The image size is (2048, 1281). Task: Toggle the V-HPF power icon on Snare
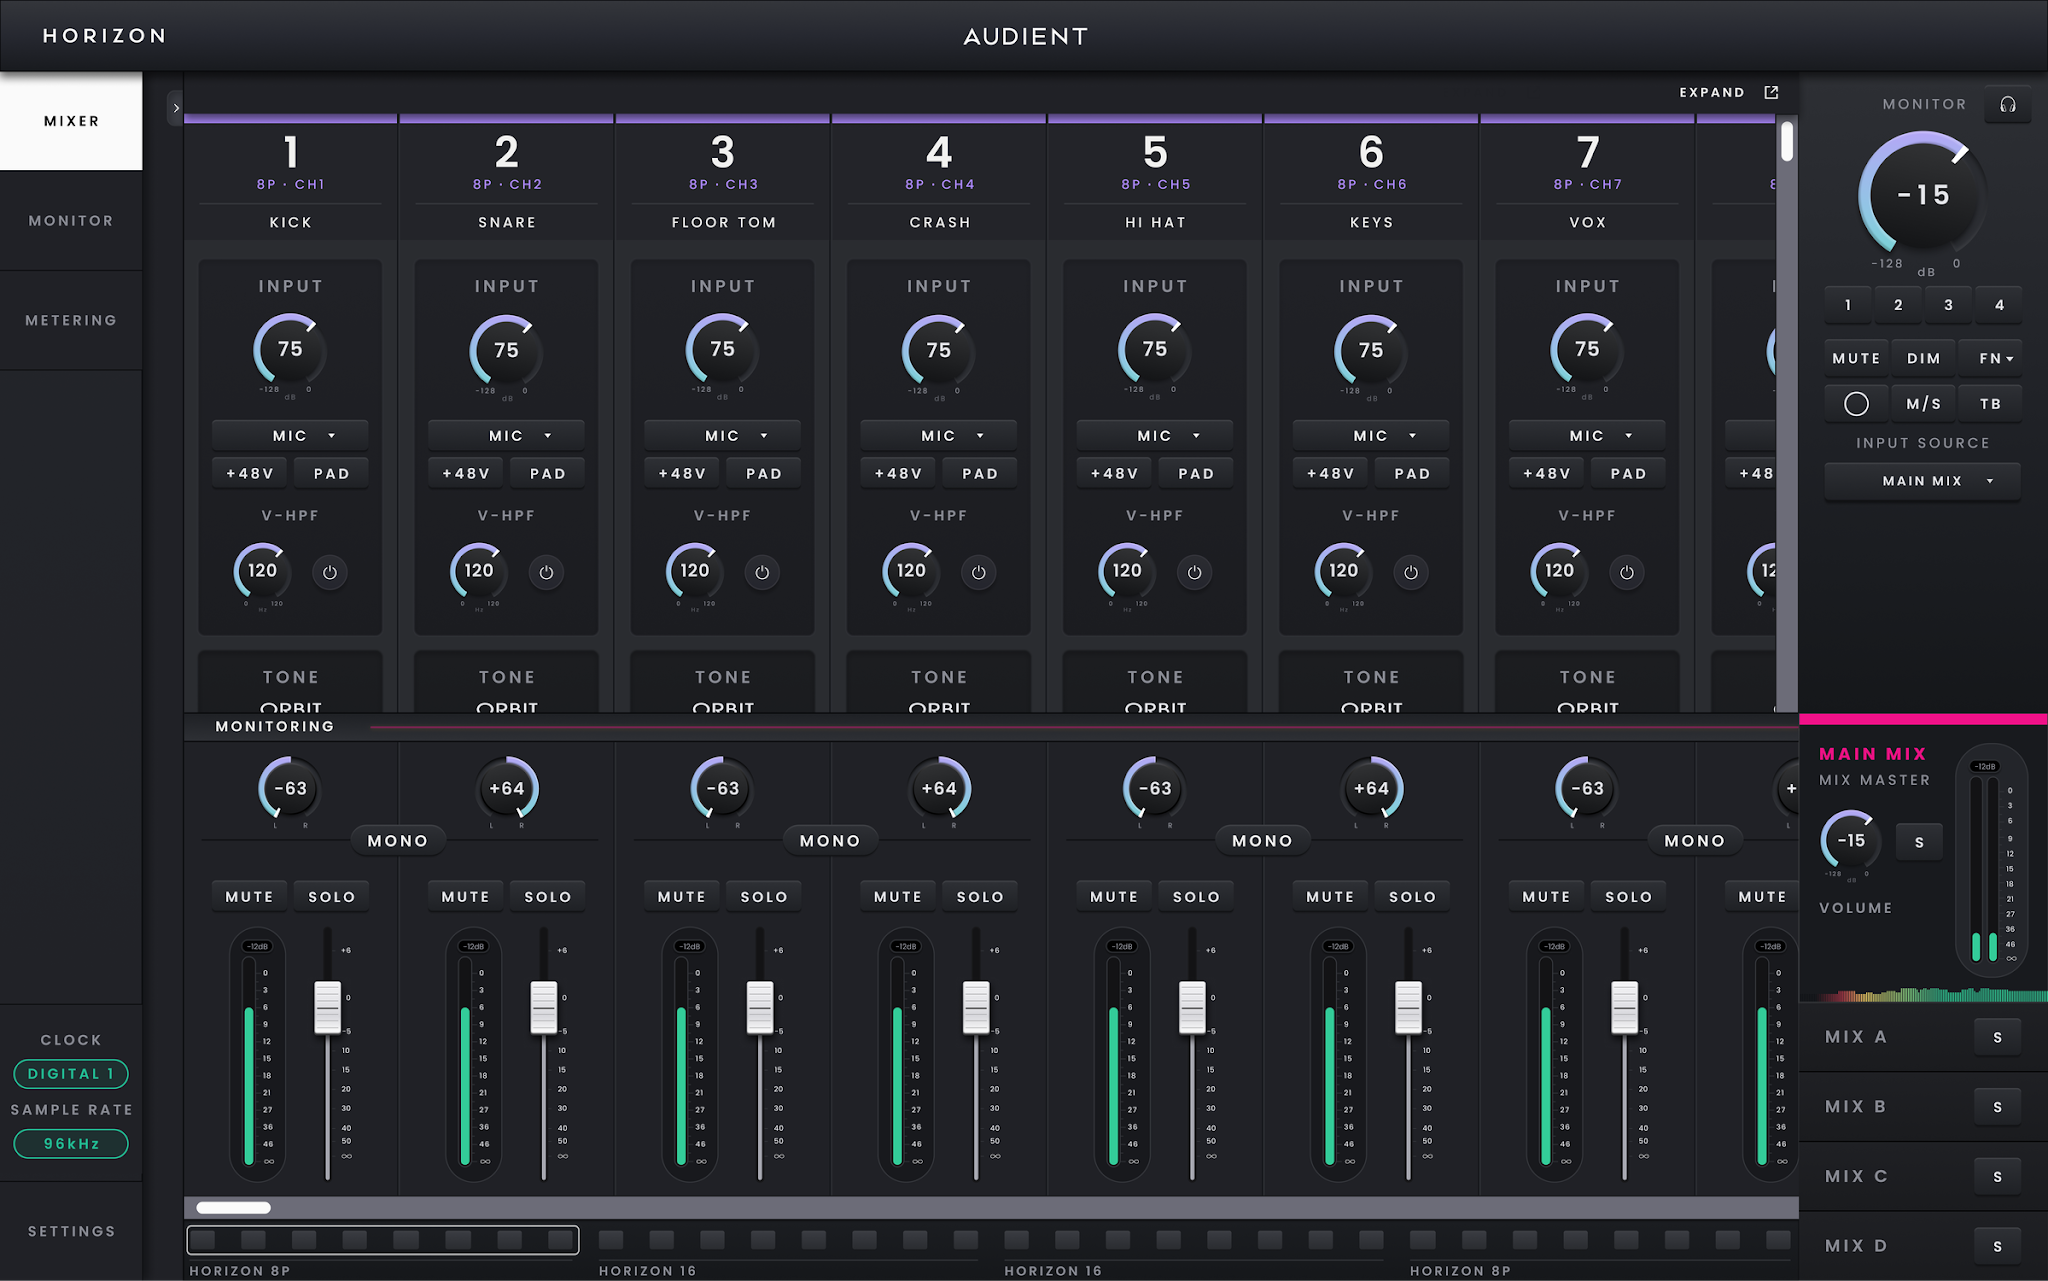546,572
